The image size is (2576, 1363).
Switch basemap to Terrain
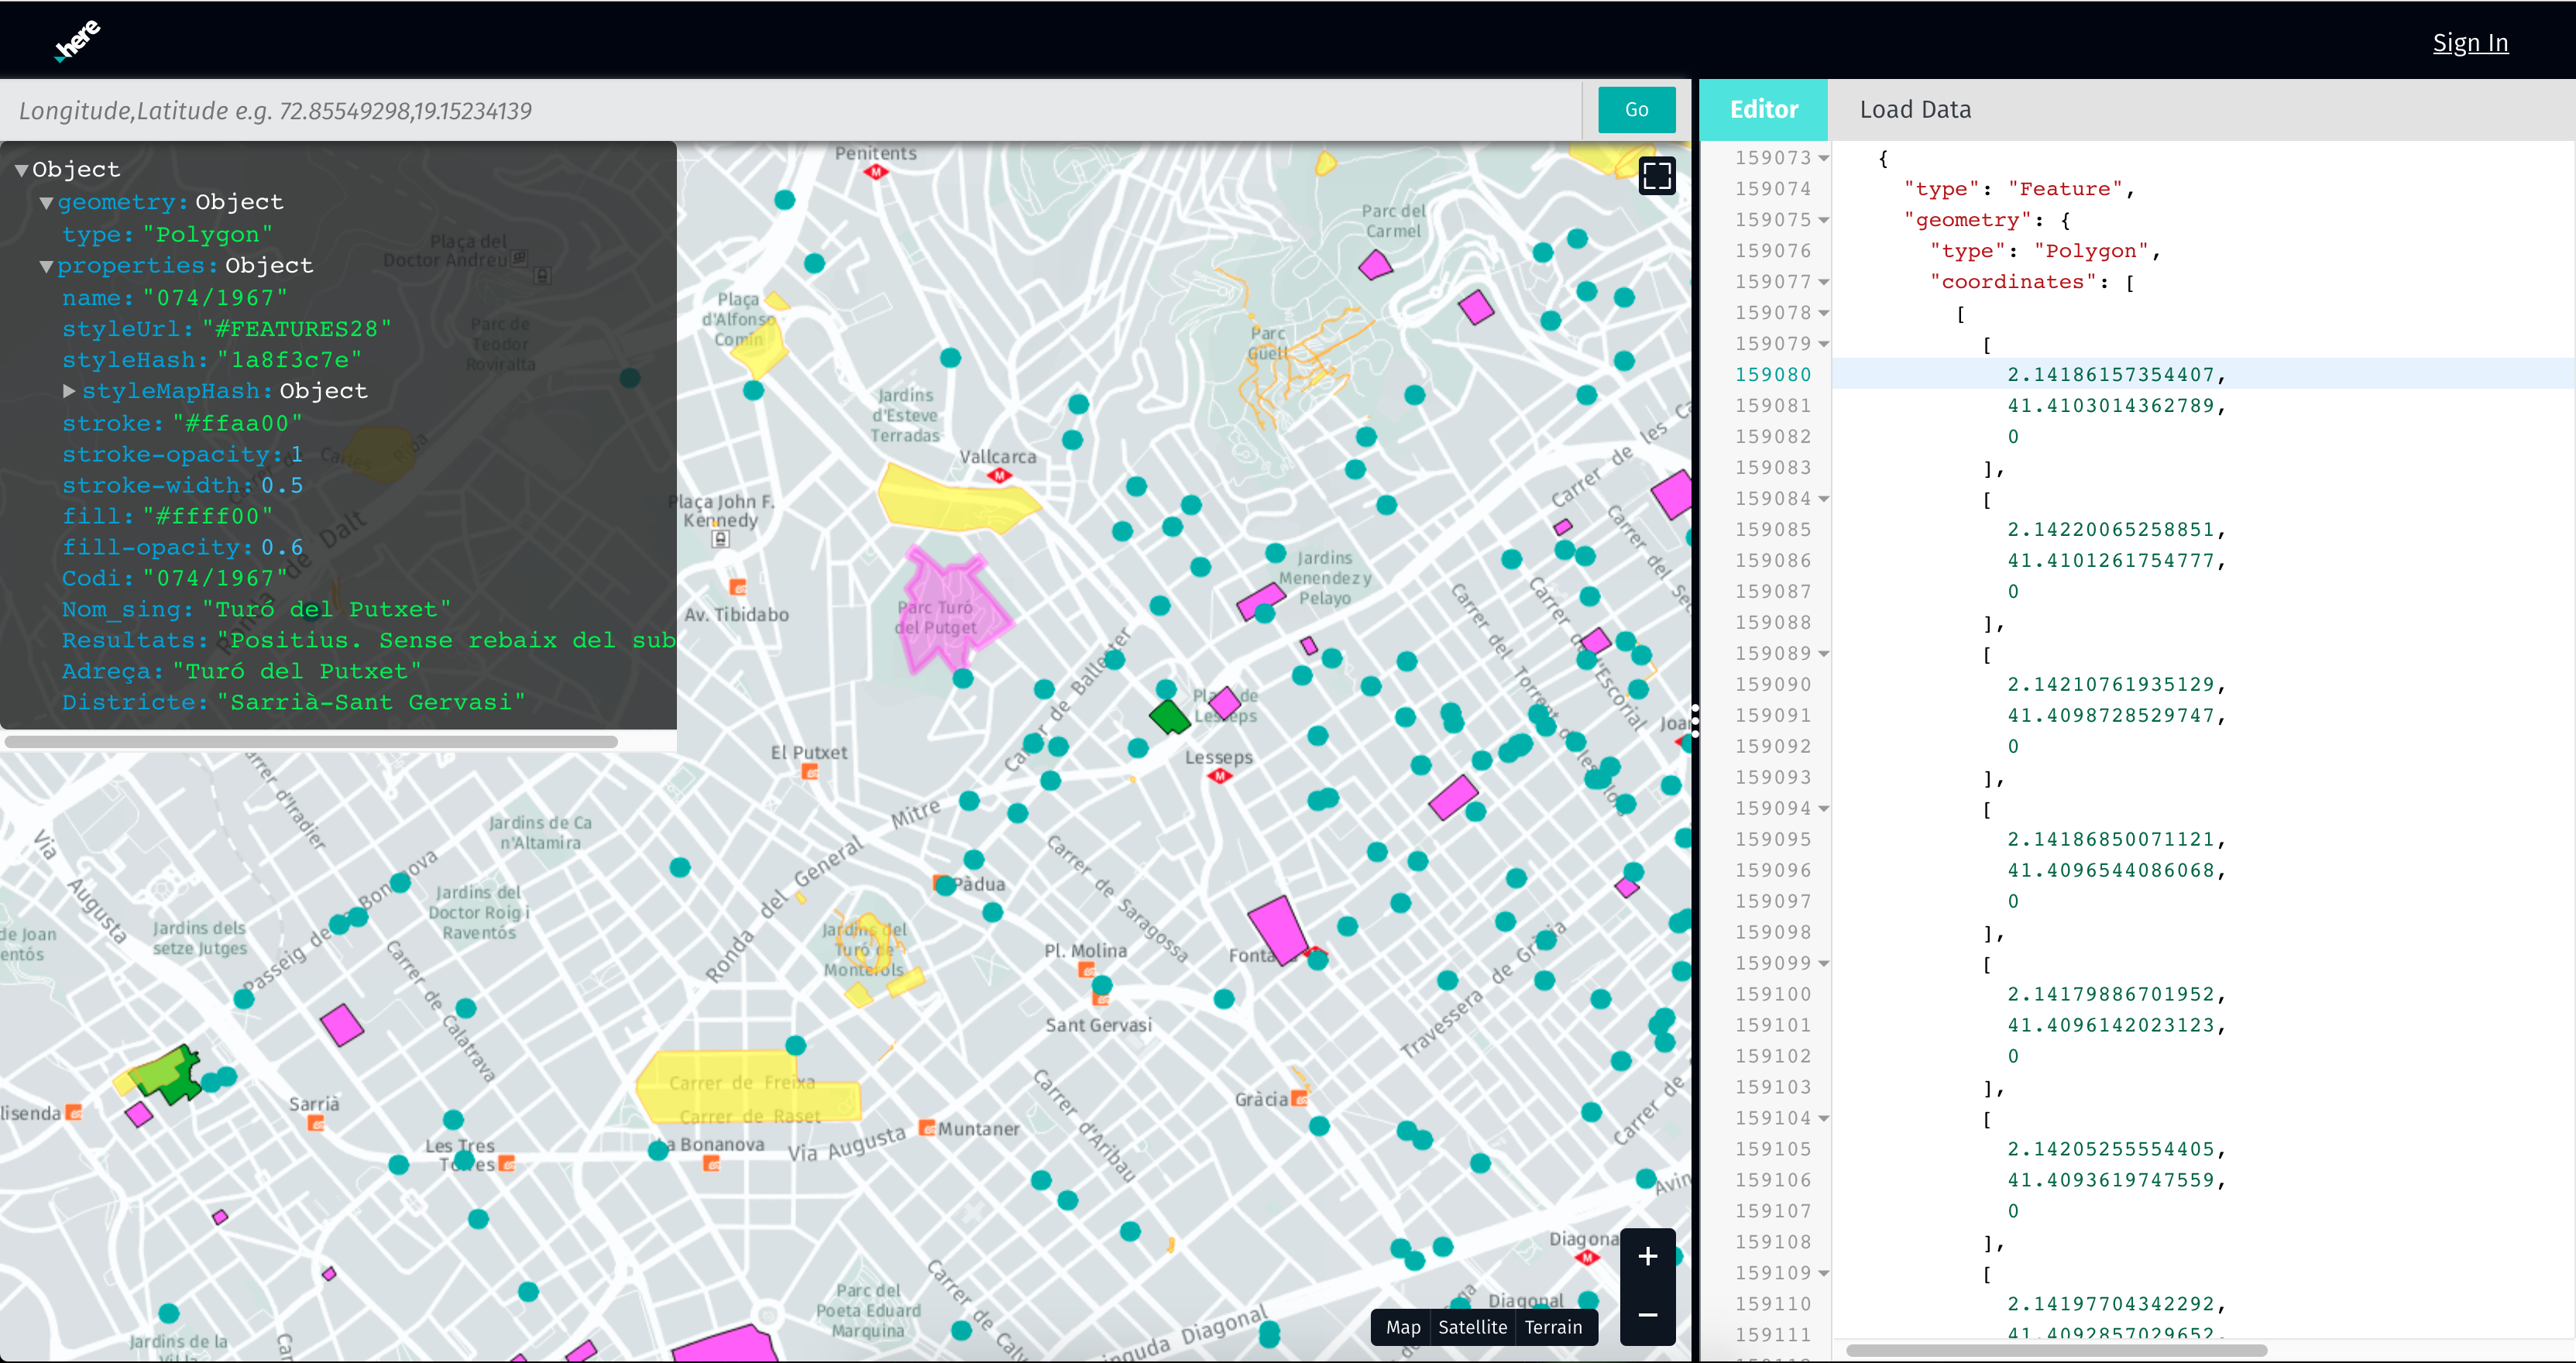click(1553, 1327)
